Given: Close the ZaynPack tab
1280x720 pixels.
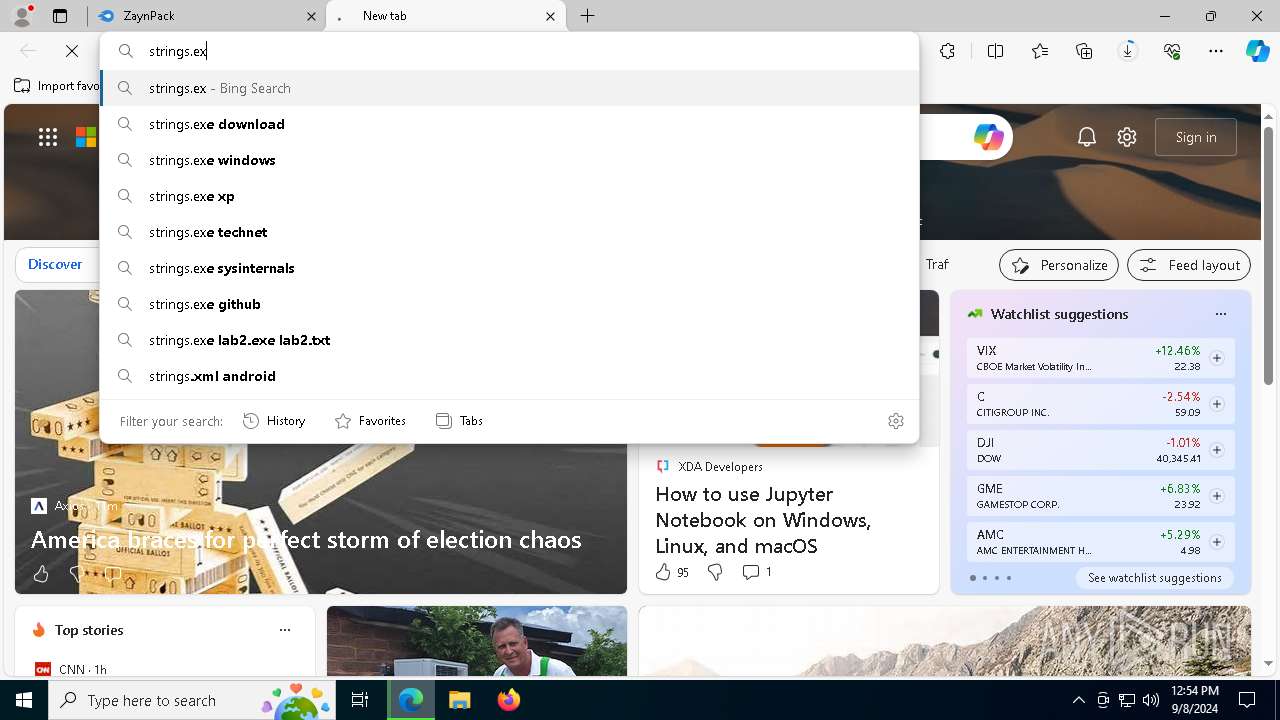Looking at the screenshot, I should tap(312, 16).
